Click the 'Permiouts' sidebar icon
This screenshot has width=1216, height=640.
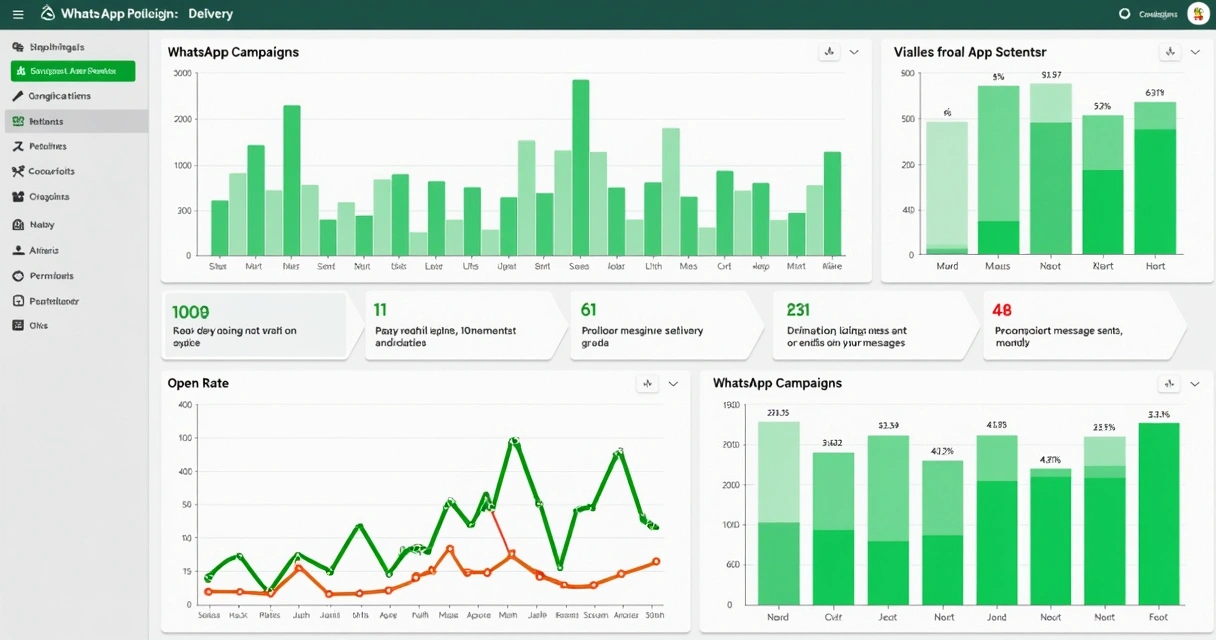tap(18, 275)
